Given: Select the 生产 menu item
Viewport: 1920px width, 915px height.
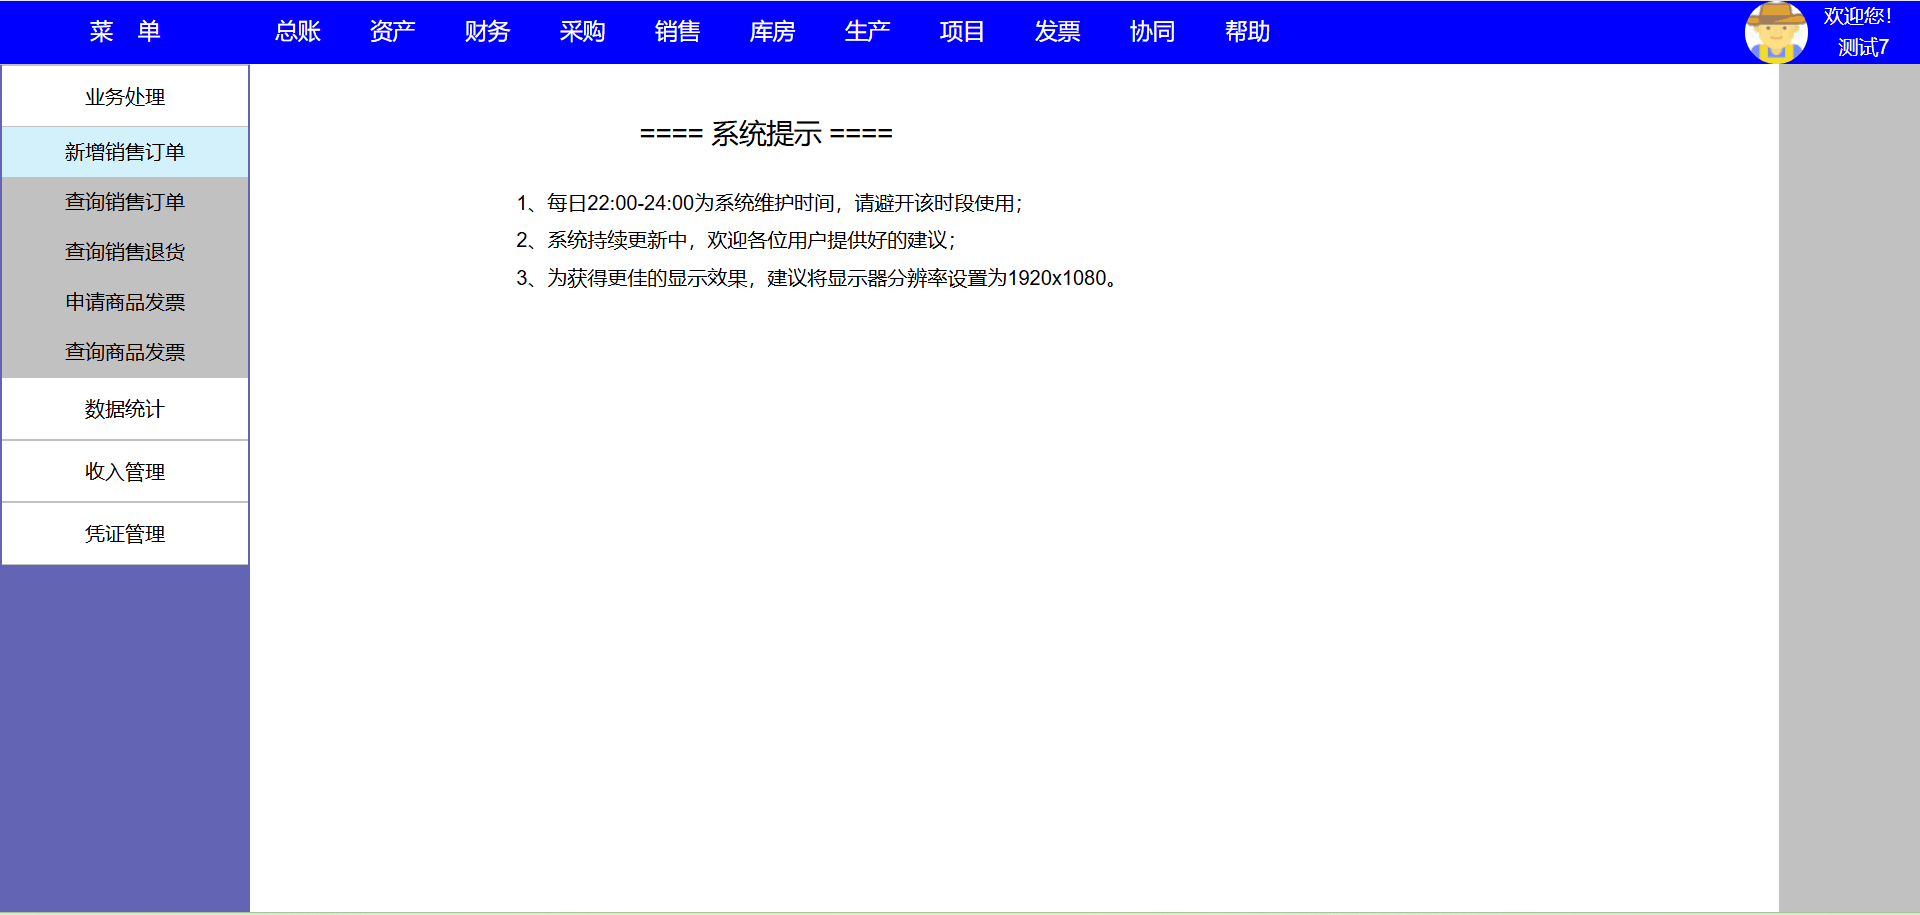Looking at the screenshot, I should click(x=867, y=32).
